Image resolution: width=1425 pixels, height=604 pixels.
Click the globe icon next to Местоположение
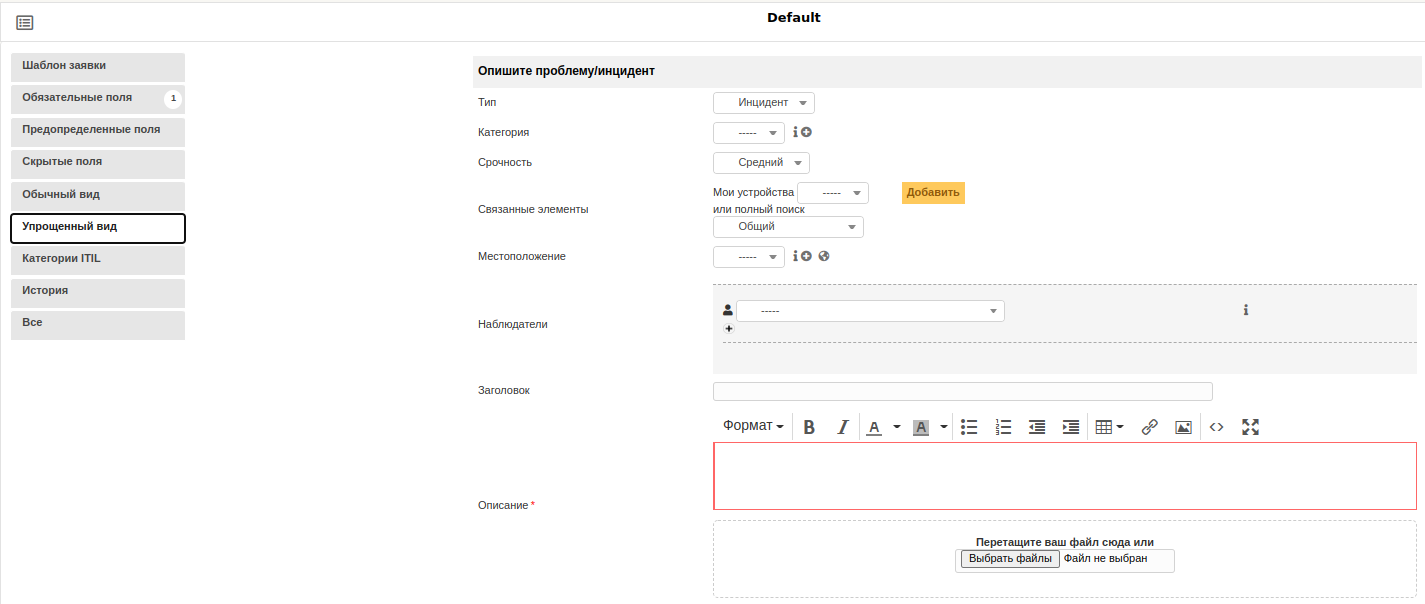(x=824, y=256)
